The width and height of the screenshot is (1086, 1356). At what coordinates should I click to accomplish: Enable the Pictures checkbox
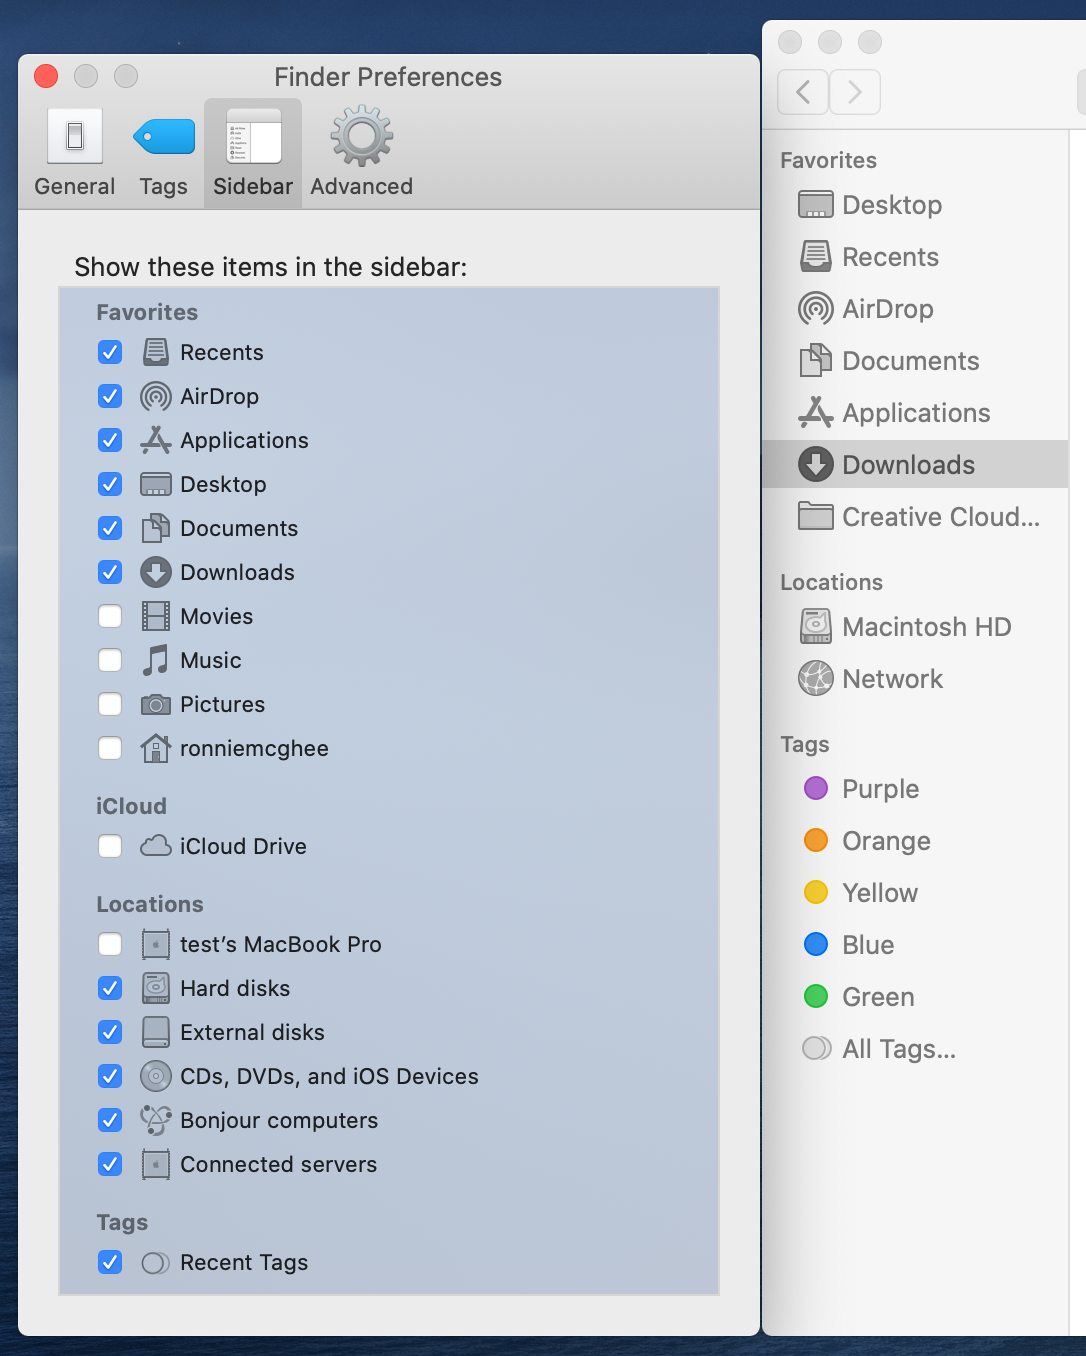pos(110,704)
